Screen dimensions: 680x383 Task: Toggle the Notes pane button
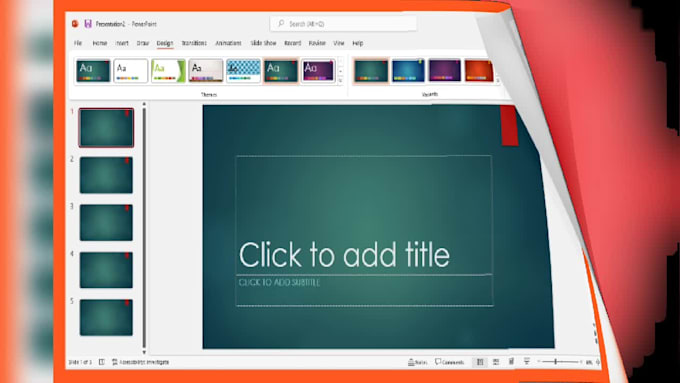(x=418, y=362)
